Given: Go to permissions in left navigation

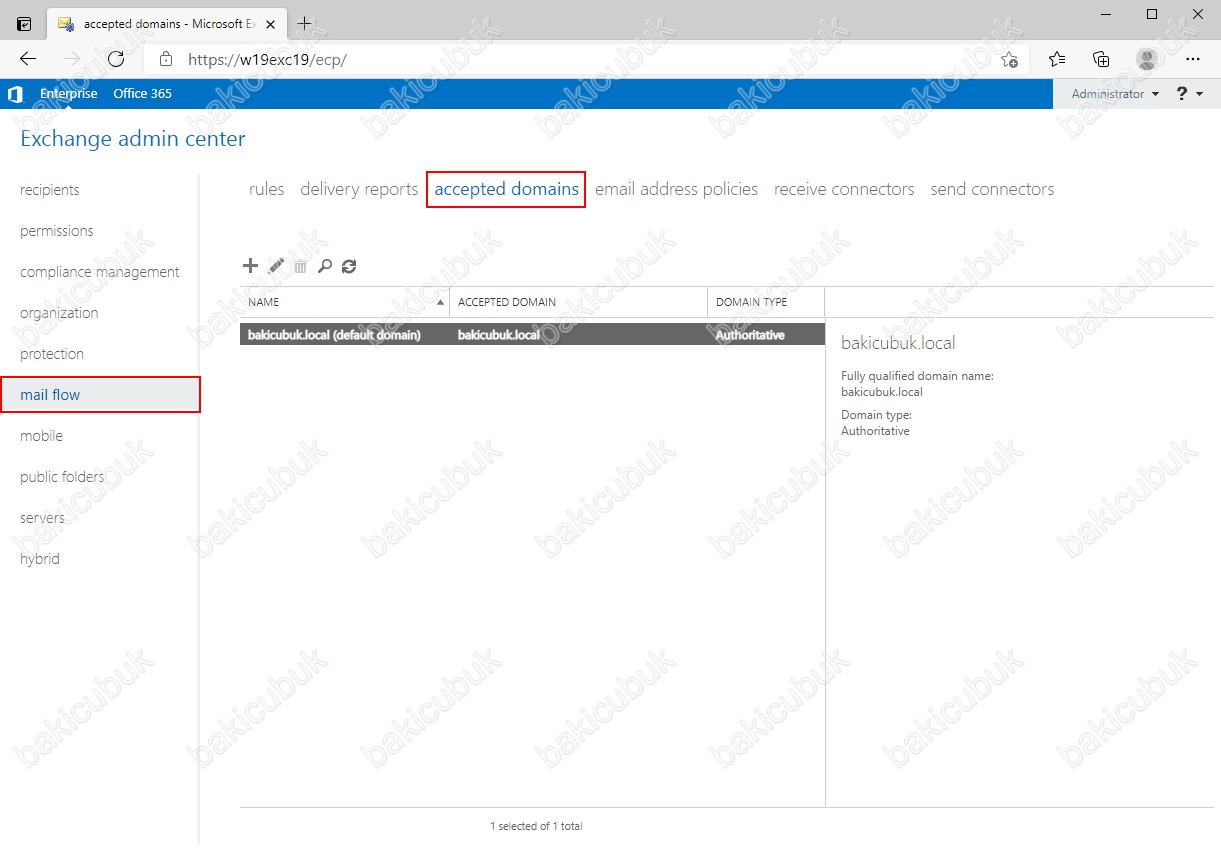Looking at the screenshot, I should (56, 231).
